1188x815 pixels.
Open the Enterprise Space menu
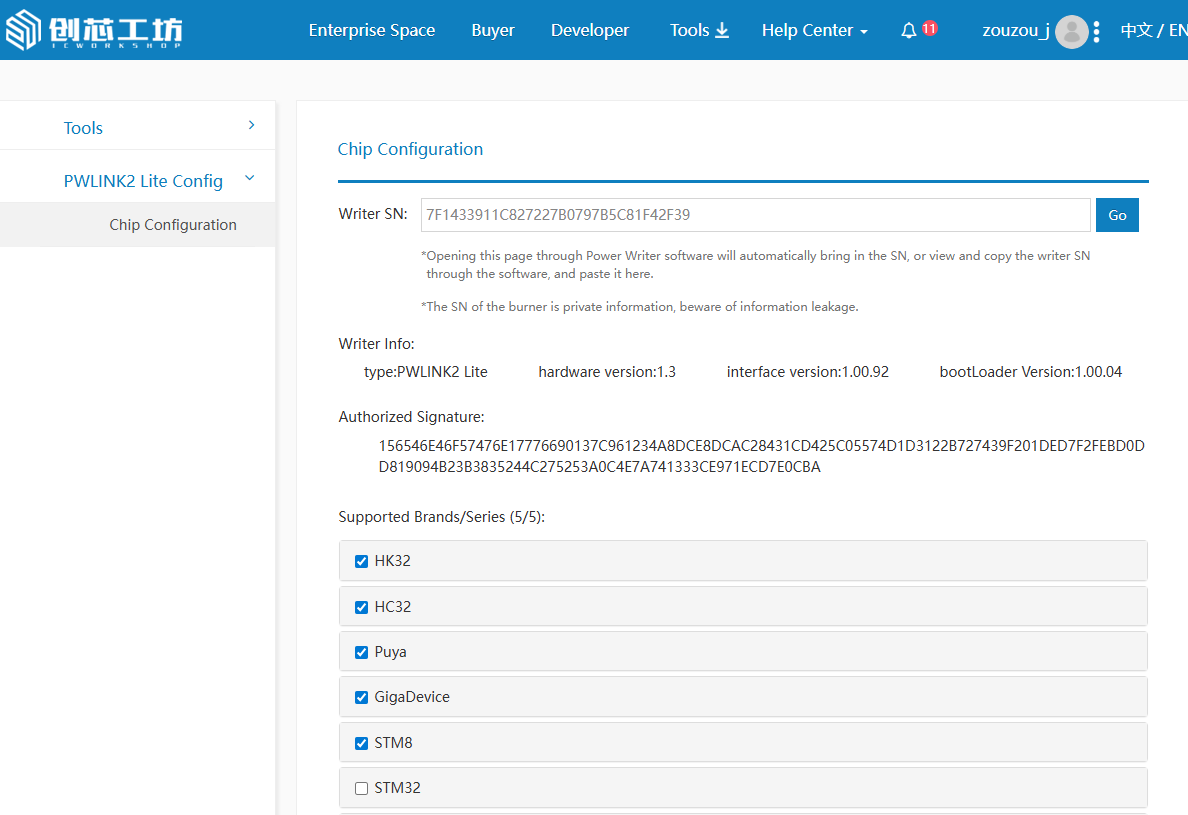(x=371, y=31)
